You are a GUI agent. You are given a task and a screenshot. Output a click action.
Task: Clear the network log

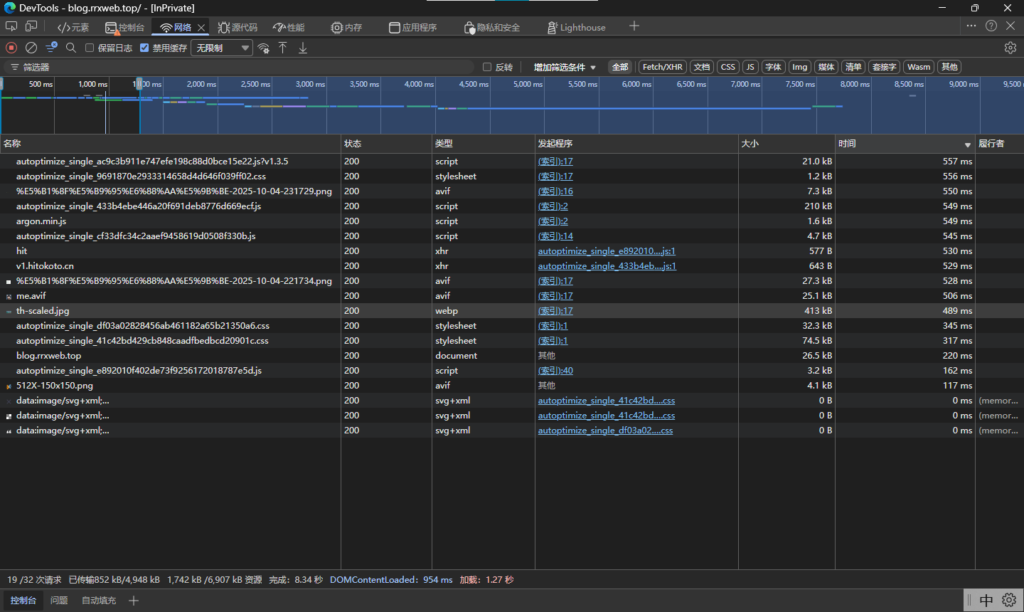coord(31,47)
